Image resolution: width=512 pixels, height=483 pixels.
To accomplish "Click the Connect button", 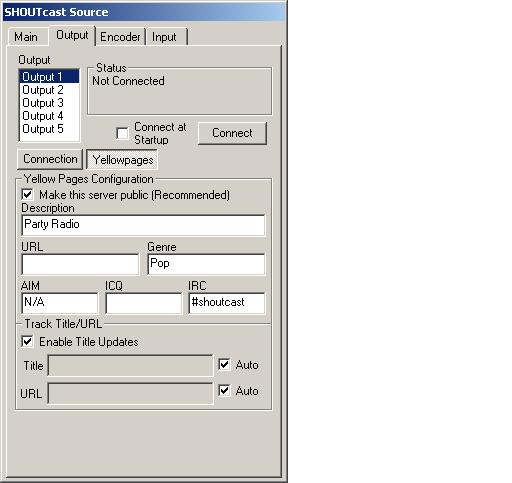I will pyautogui.click(x=232, y=133).
